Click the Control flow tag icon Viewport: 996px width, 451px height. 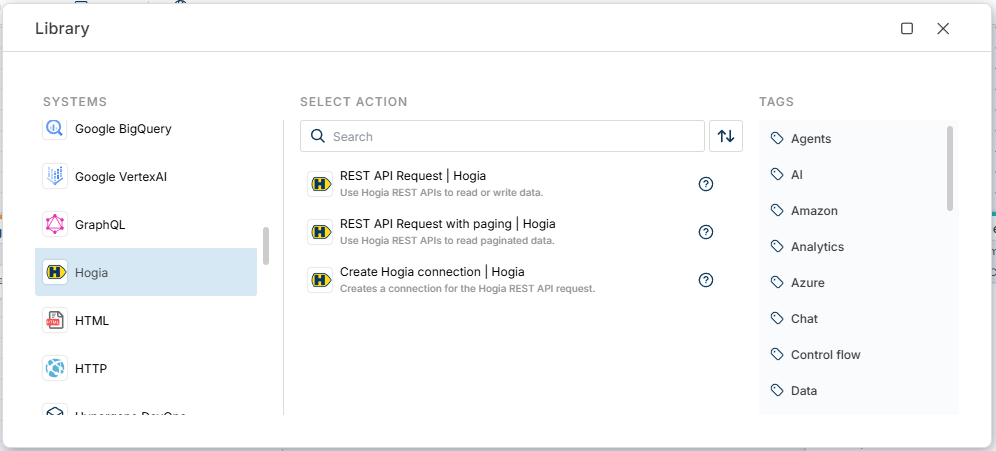(x=776, y=354)
